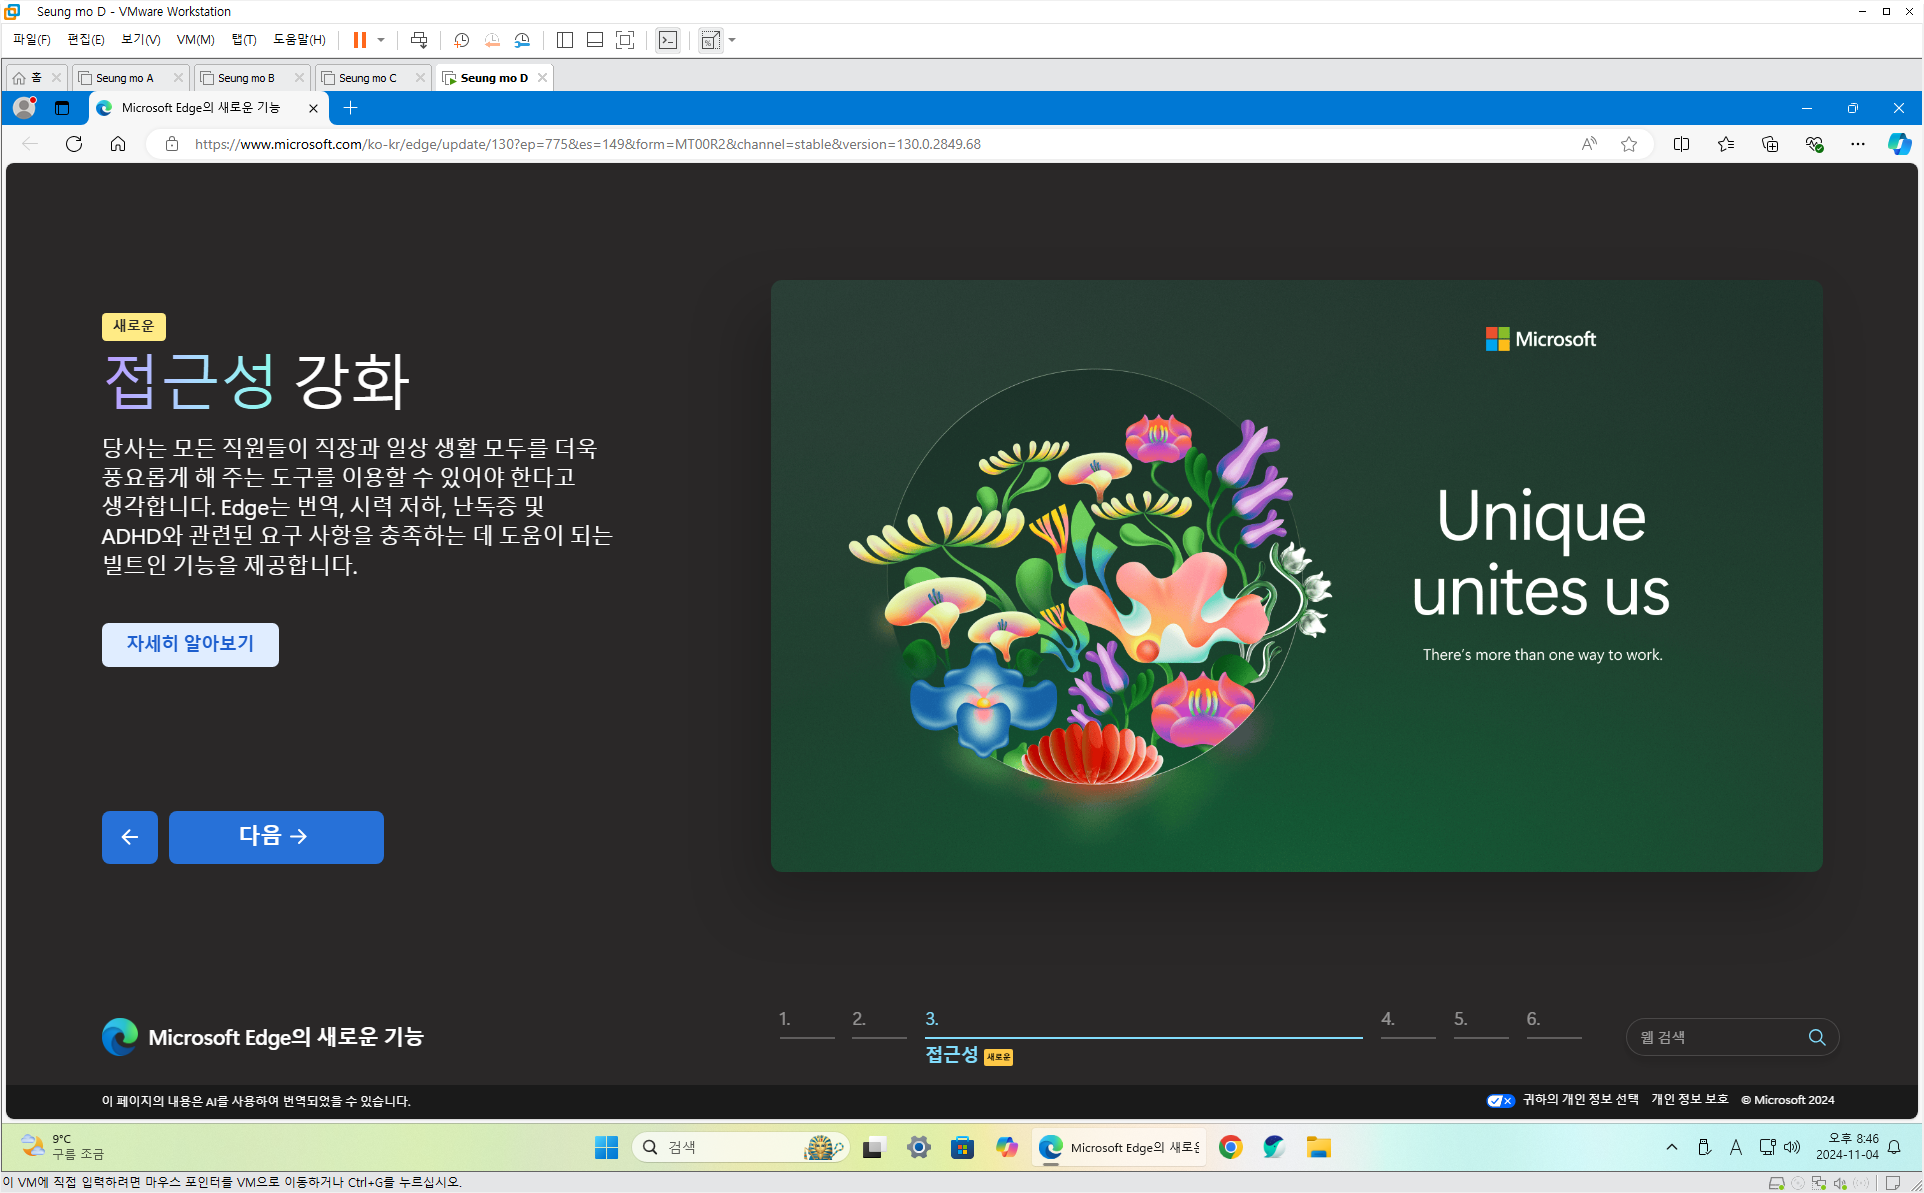Enter VMware full screen mode icon
The height and width of the screenshot is (1193, 1924).
tap(625, 40)
